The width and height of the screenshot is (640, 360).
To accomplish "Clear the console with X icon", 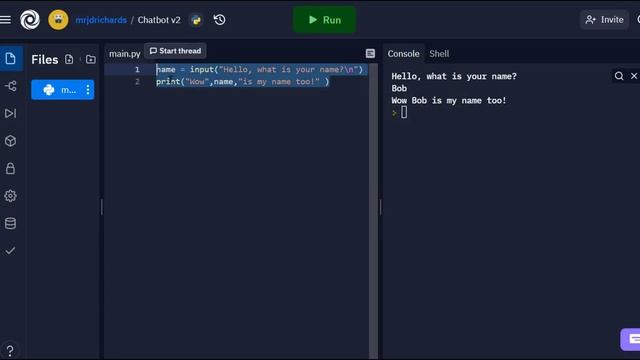I will pyautogui.click(x=634, y=76).
